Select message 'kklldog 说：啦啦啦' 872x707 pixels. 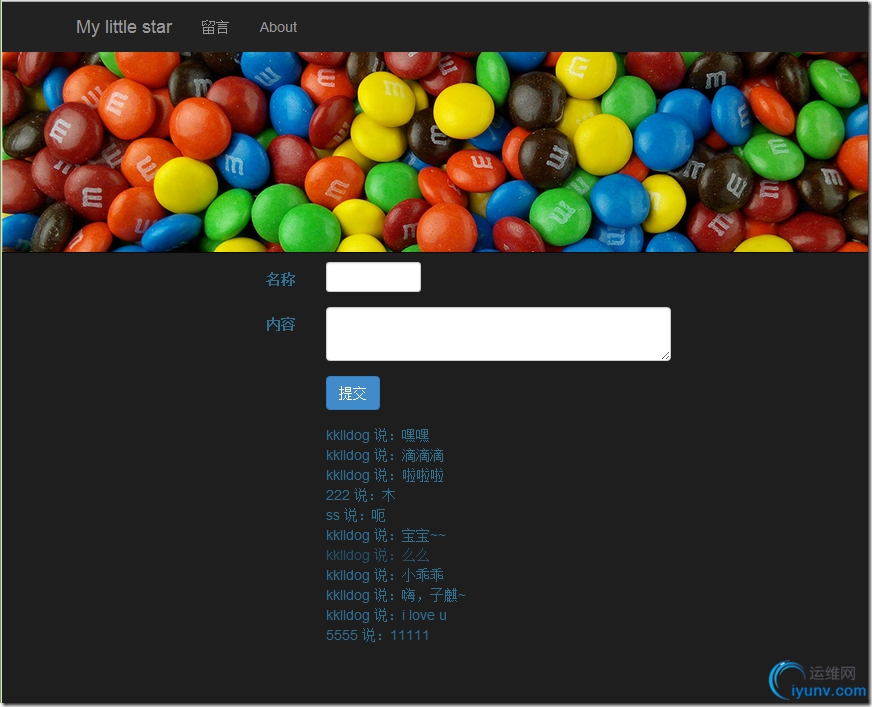[x=385, y=475]
